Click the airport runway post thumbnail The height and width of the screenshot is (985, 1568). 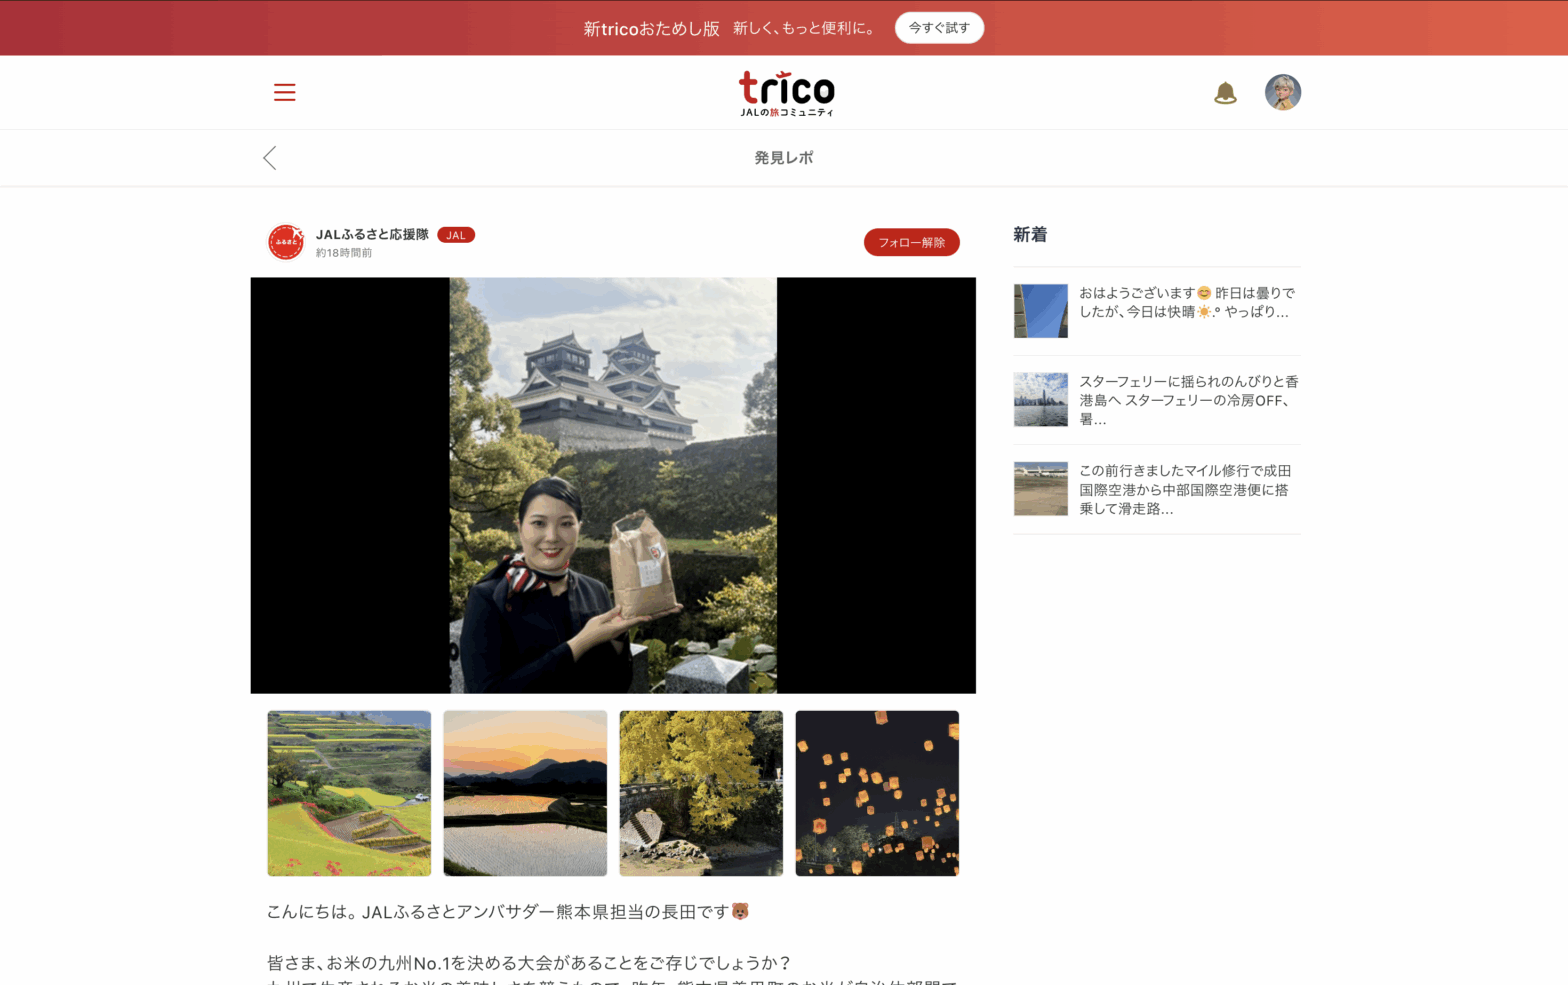(1040, 489)
